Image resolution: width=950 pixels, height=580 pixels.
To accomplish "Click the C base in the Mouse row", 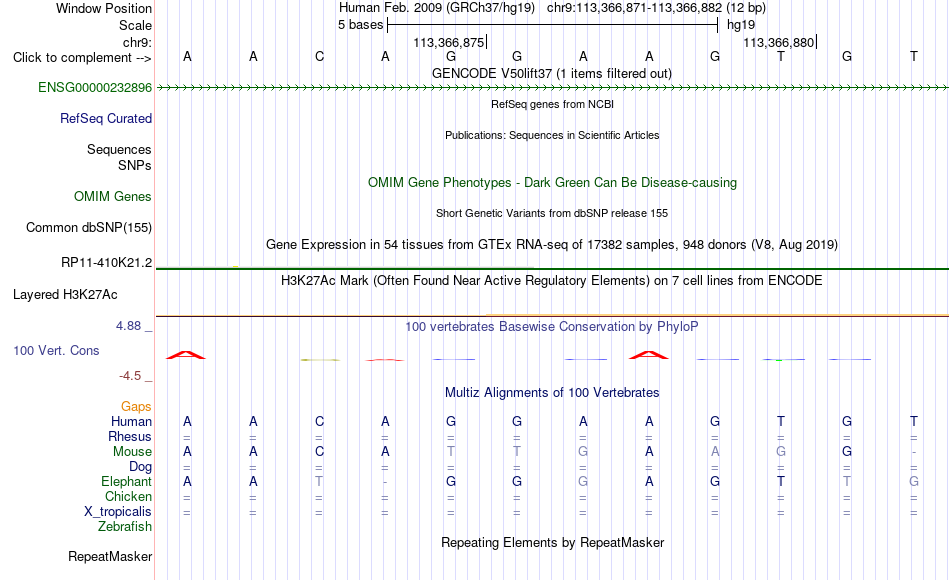I will pyautogui.click(x=319, y=452).
